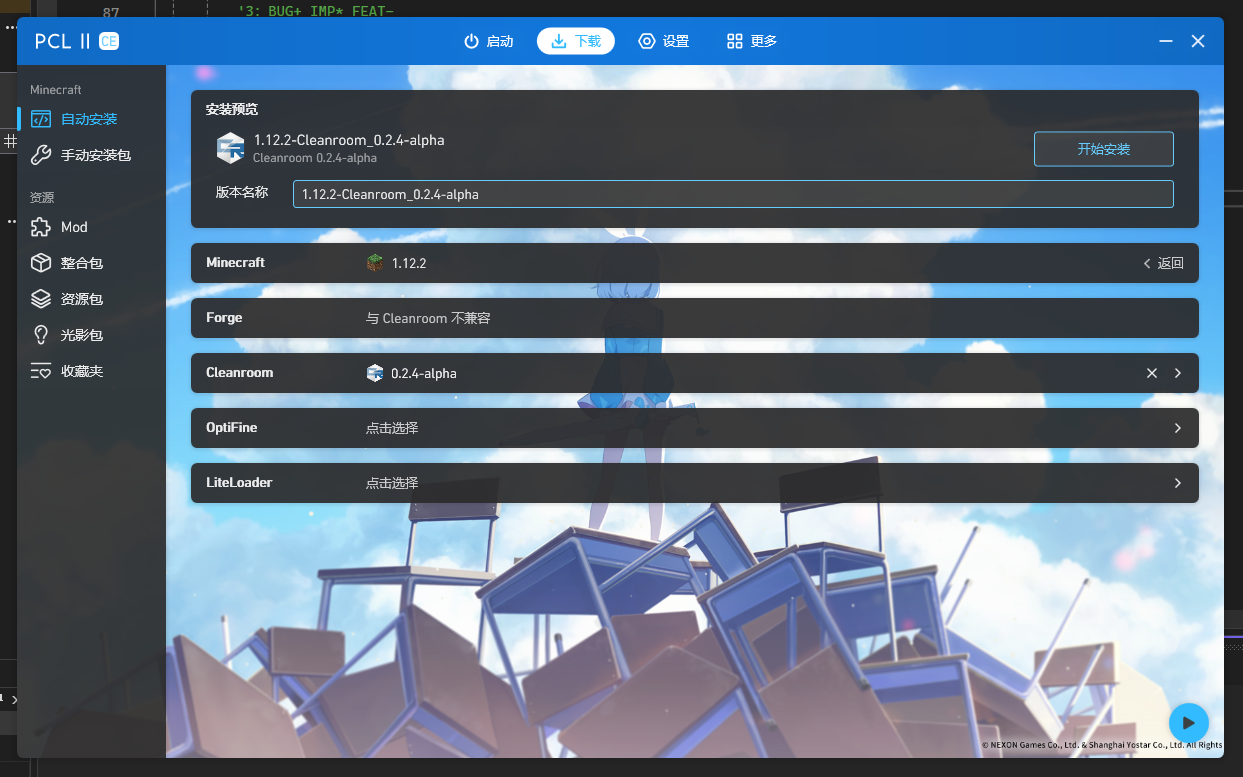Click the Mod puzzle piece icon
The image size is (1243, 777).
[x=40, y=227]
